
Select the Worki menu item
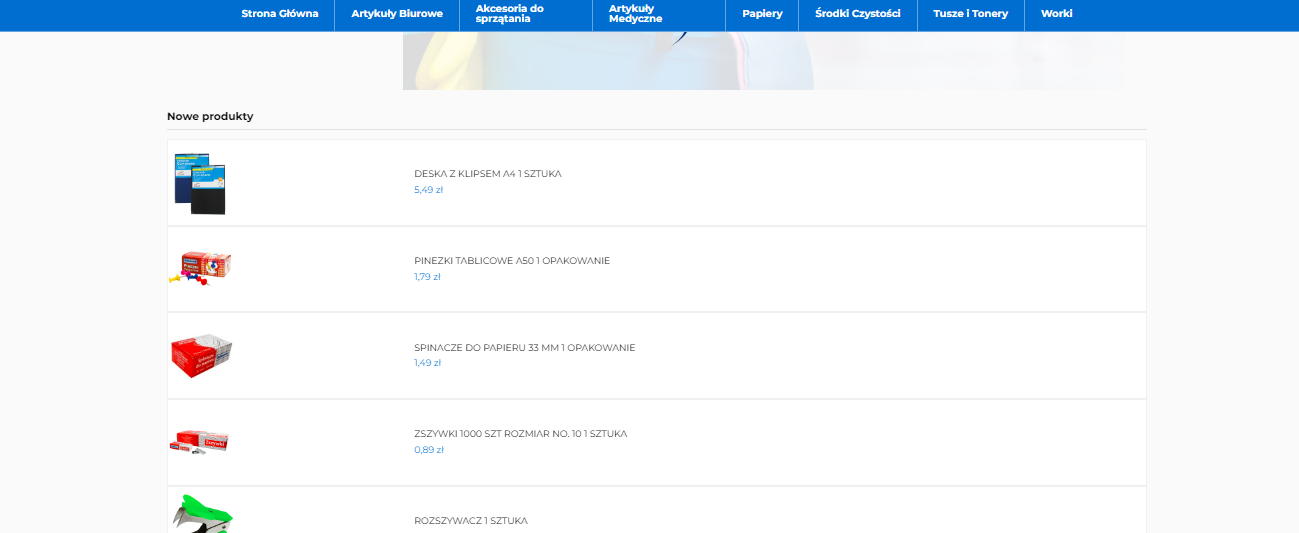coord(1057,14)
